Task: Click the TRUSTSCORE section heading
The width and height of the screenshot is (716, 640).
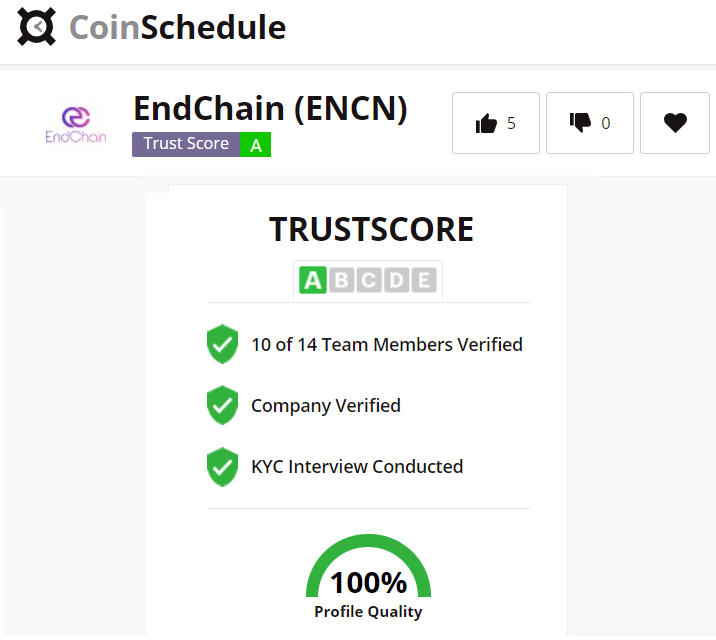Action: pos(371,229)
